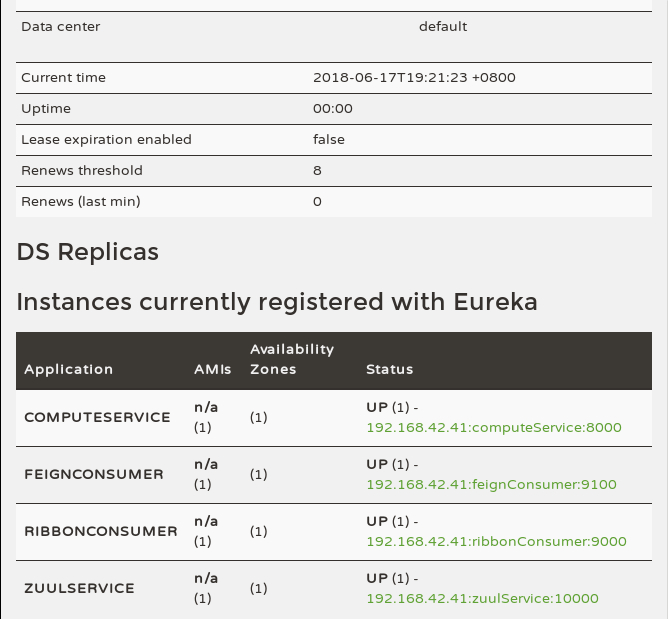Select the RIBBONCONSUMER application name
The width and height of the screenshot is (668, 619).
tap(100, 531)
